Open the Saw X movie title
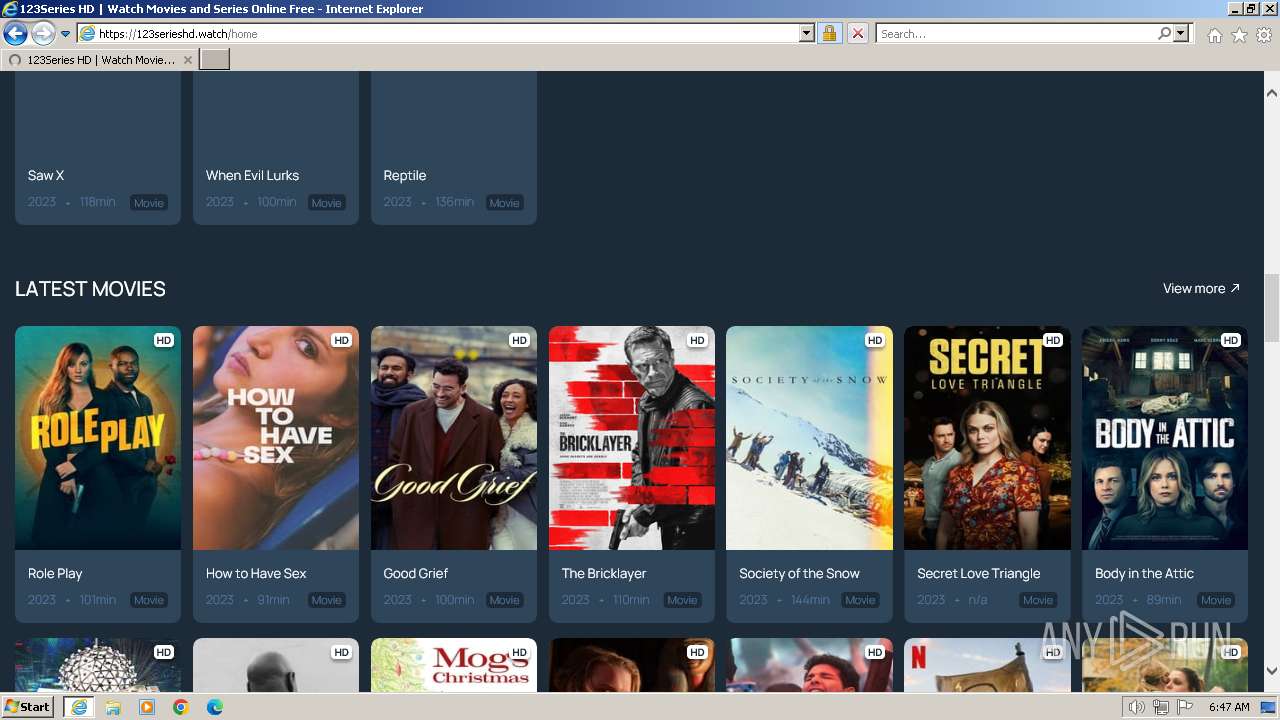1280x720 pixels. point(46,175)
